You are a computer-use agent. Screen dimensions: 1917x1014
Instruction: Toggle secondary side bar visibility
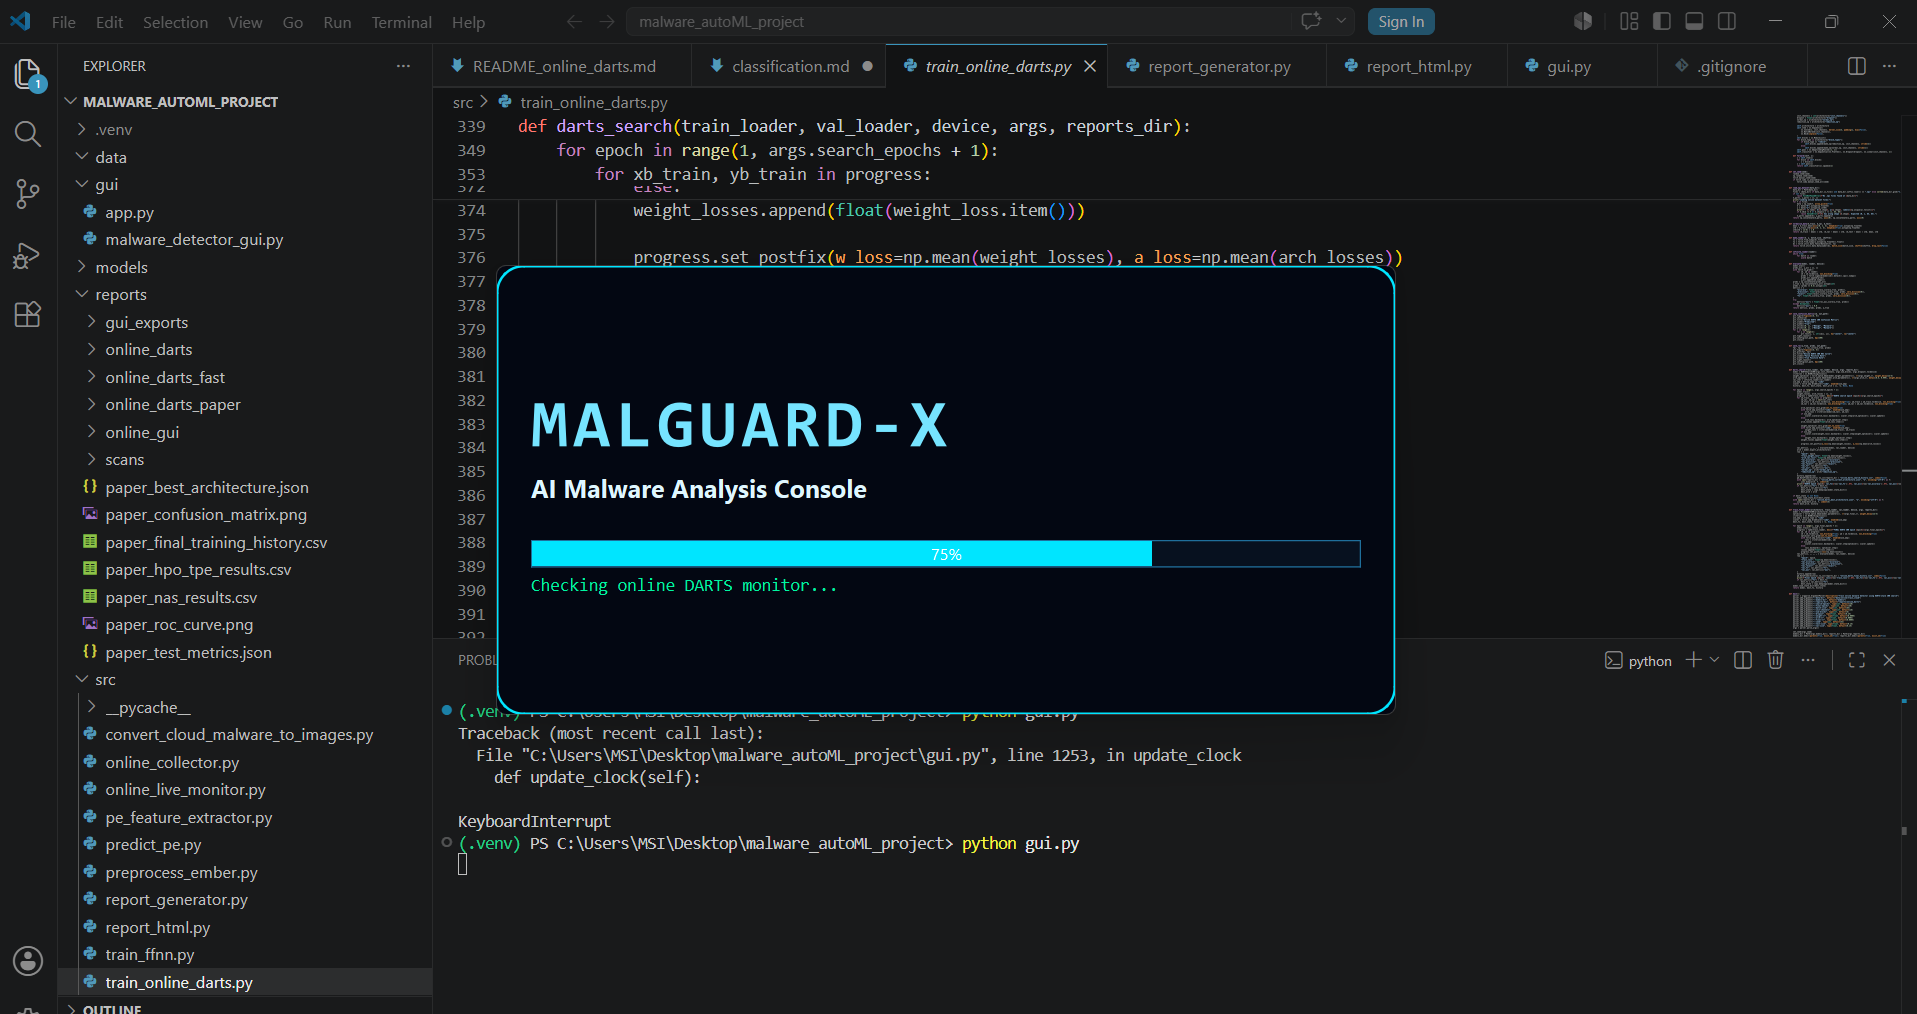coord(1727,21)
